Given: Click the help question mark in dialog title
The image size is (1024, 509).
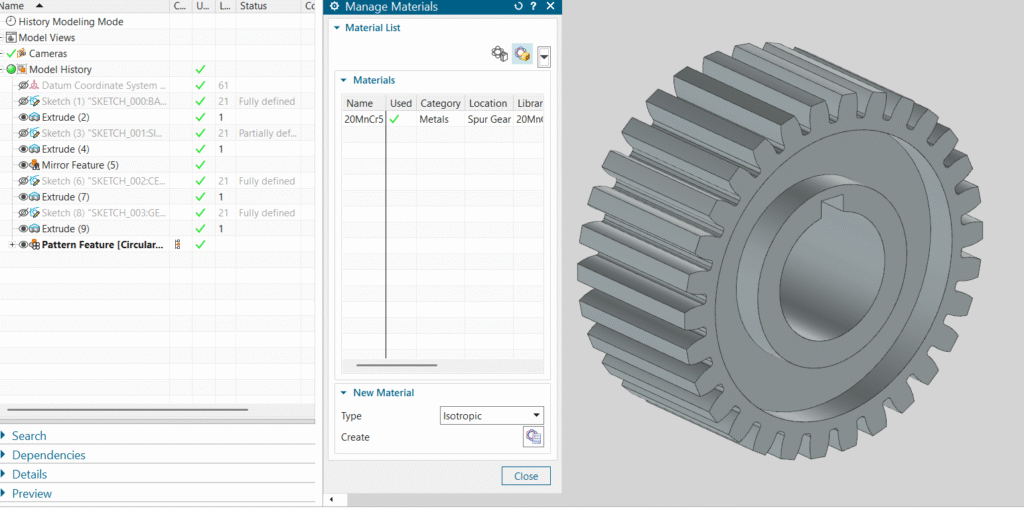Looking at the screenshot, I should 534,7.
